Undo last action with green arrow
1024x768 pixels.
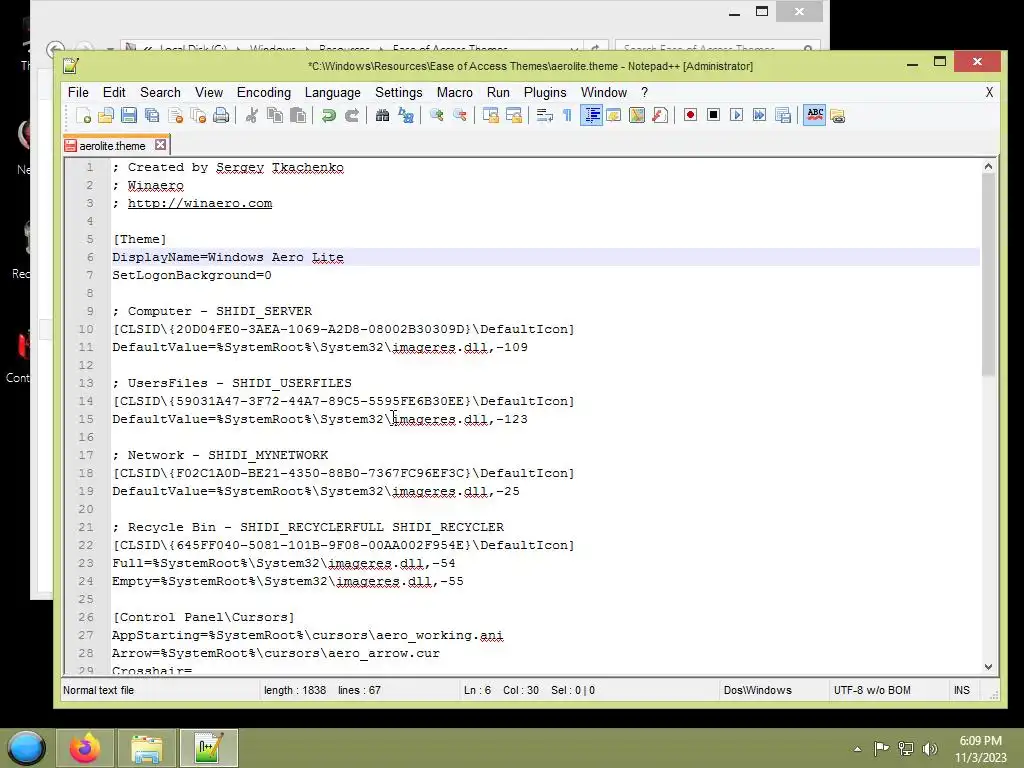click(x=328, y=116)
